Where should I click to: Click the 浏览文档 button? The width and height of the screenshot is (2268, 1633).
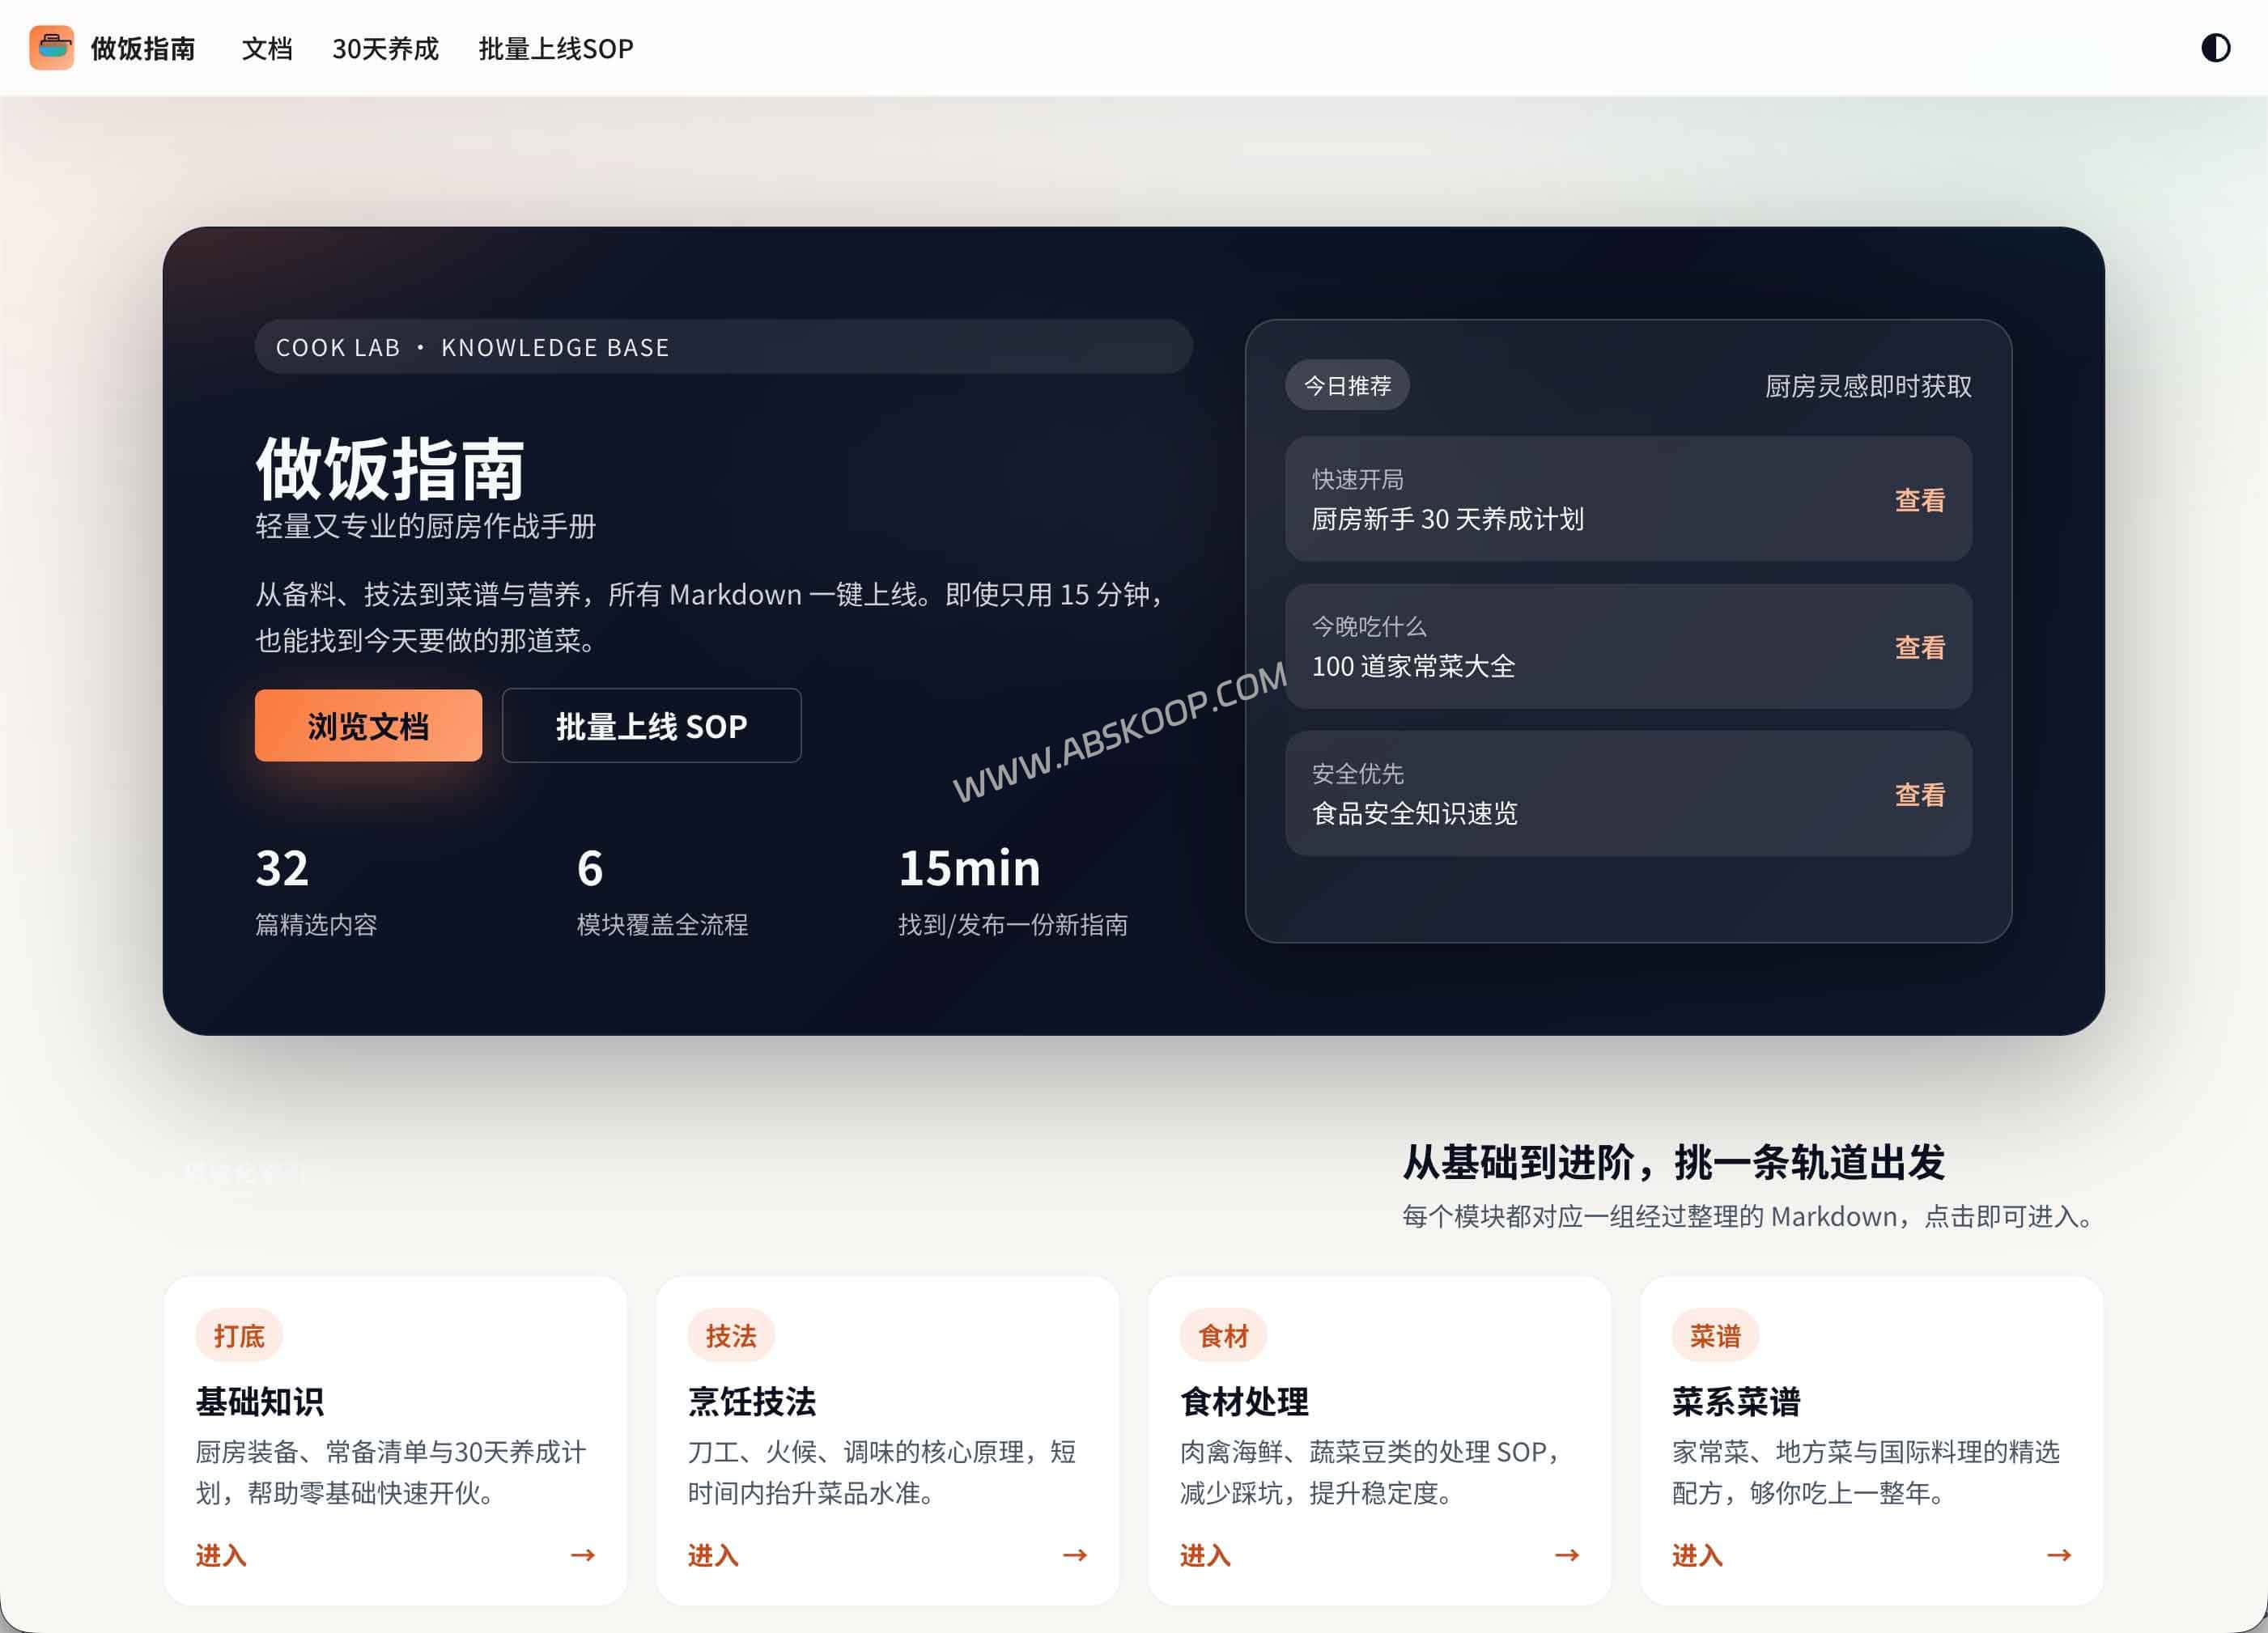click(x=368, y=726)
